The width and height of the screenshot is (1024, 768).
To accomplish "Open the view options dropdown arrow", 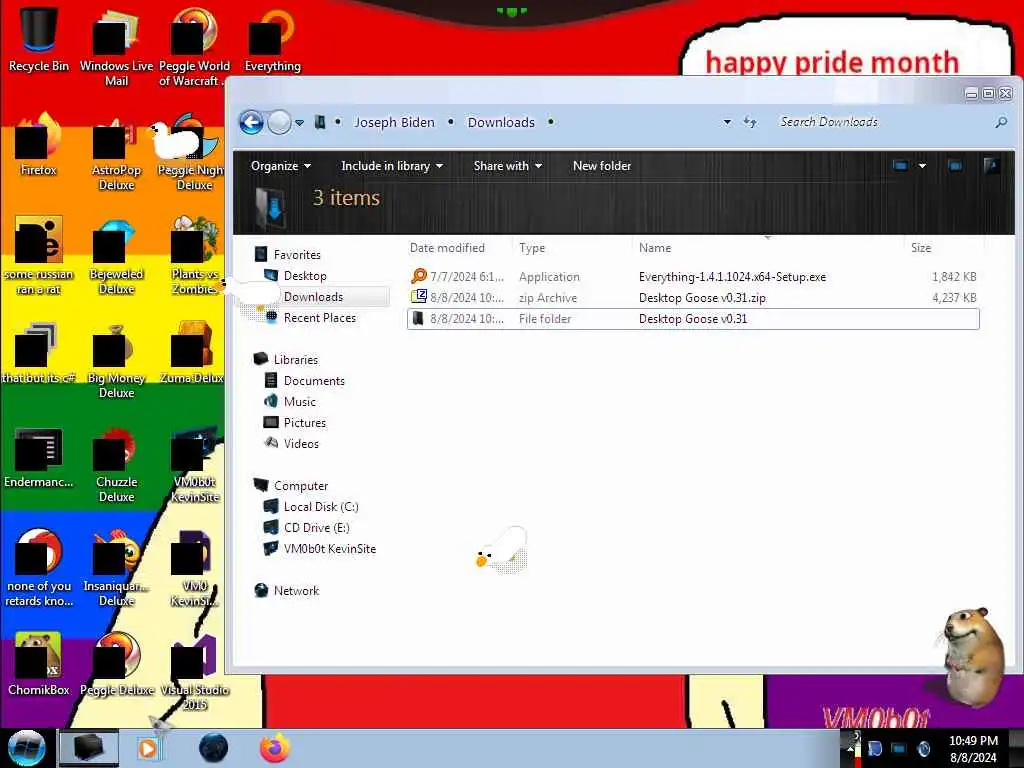I will [922, 166].
